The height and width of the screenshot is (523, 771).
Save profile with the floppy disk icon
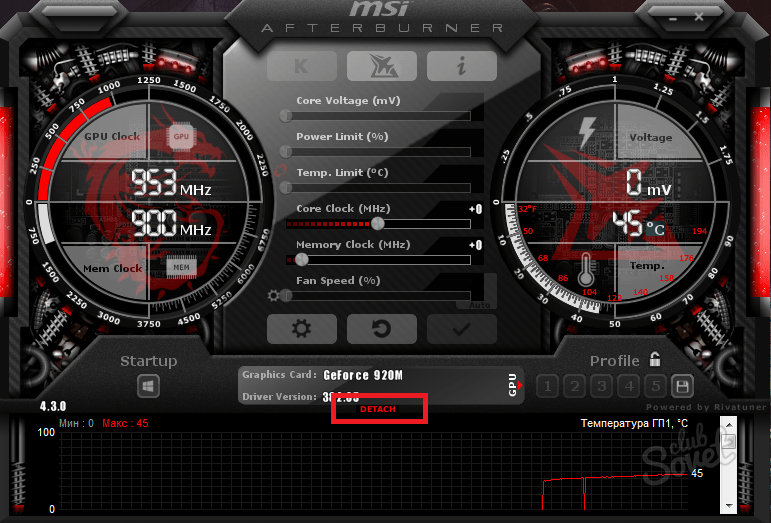coord(682,386)
